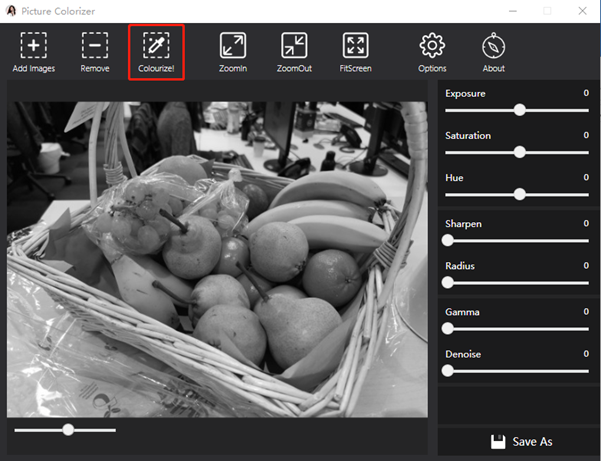
Task: Click the Sharpen slider handle
Action: click(448, 241)
